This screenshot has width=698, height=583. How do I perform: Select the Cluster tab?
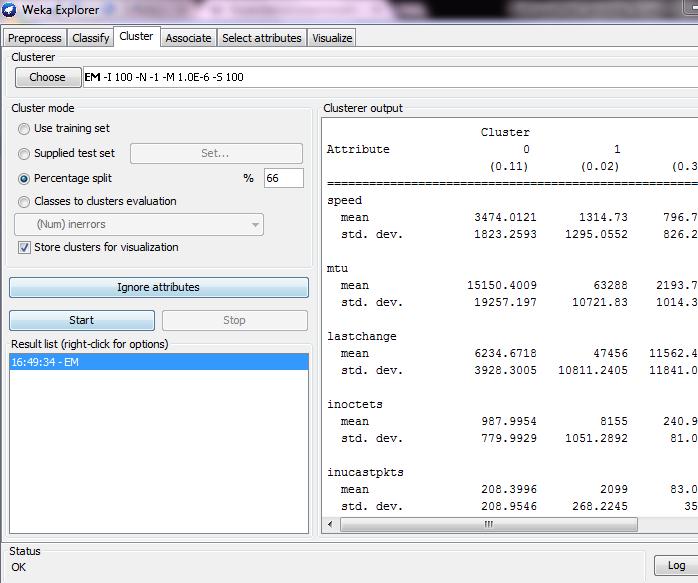tap(136, 36)
